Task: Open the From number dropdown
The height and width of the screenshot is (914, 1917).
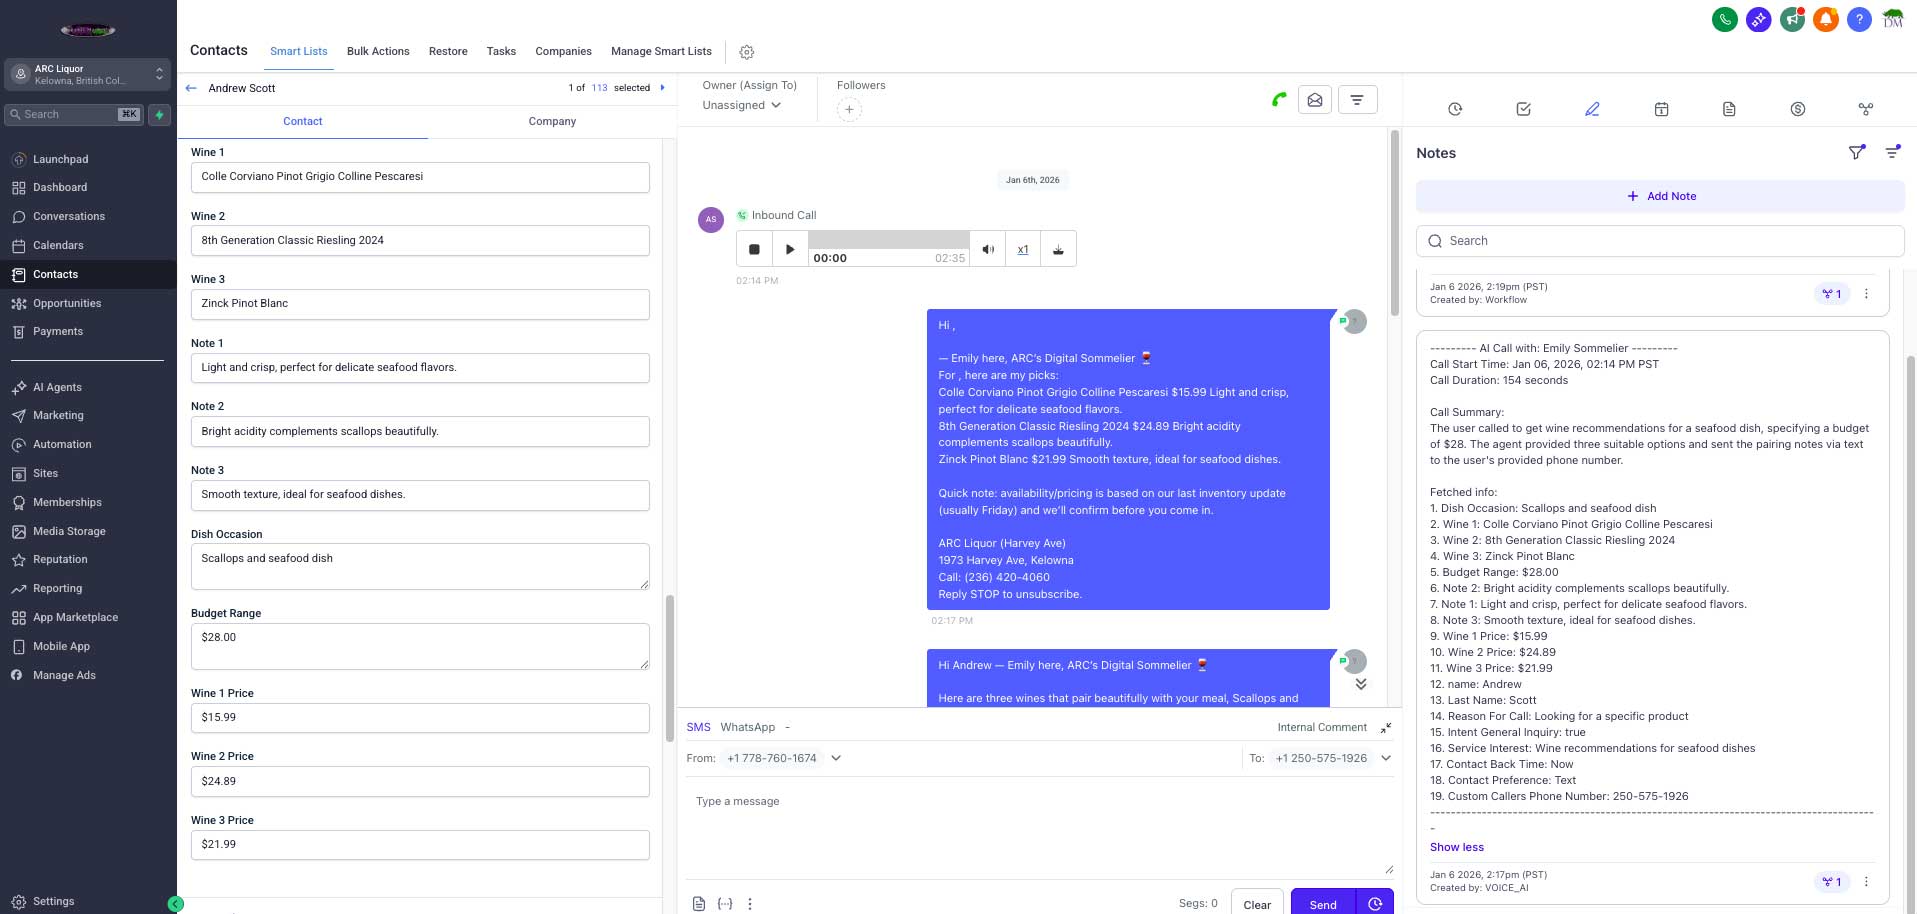Action: 835,758
